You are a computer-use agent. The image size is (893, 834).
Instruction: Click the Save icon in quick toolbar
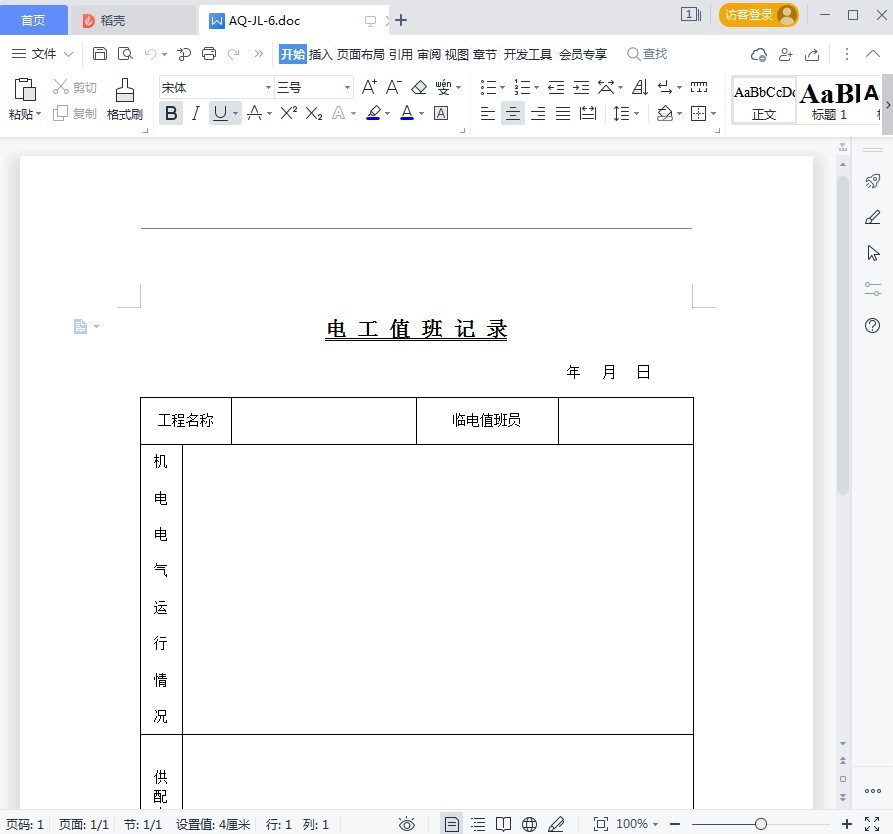100,54
